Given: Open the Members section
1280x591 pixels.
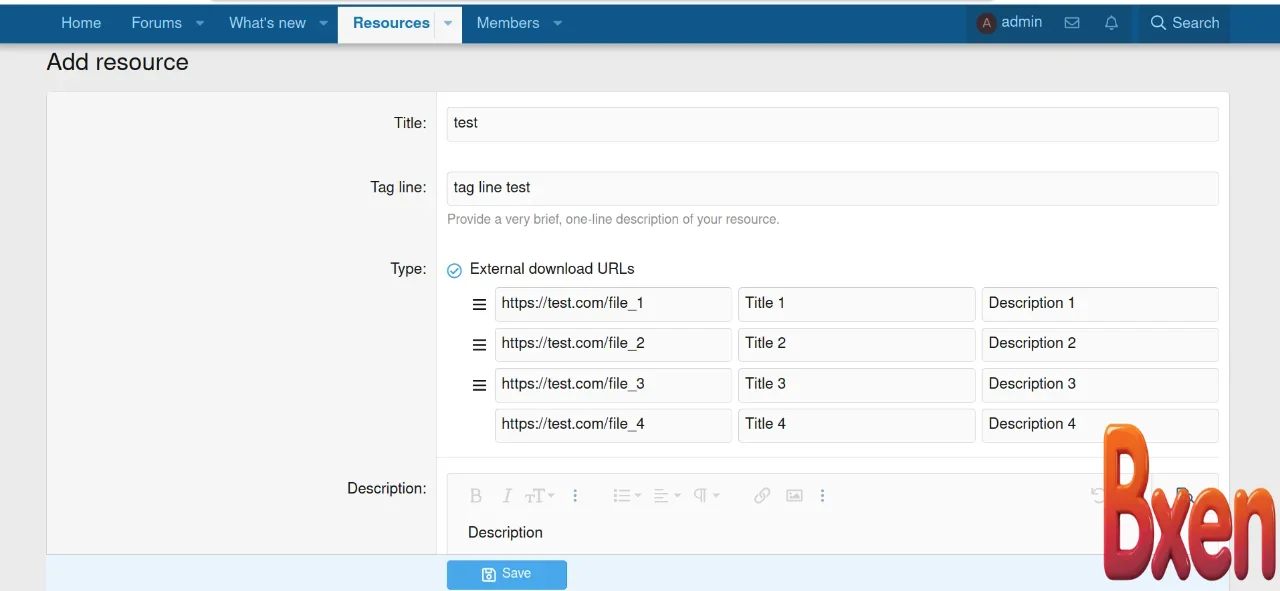Looking at the screenshot, I should pyautogui.click(x=507, y=23).
